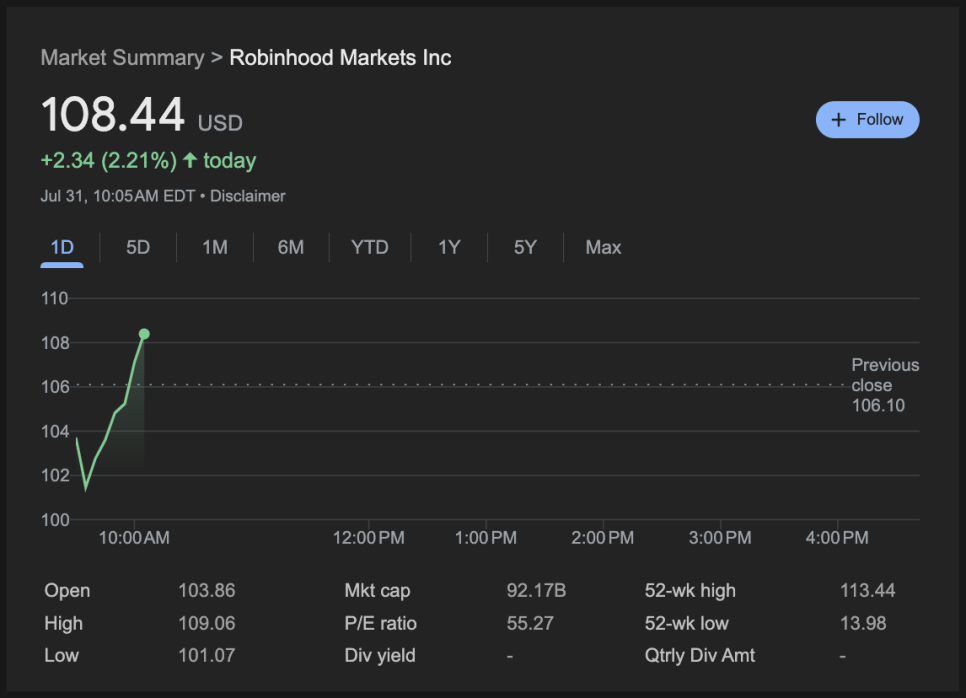The height and width of the screenshot is (698, 966).
Task: Click the 2:00 PM time axis label
Action: (x=603, y=538)
